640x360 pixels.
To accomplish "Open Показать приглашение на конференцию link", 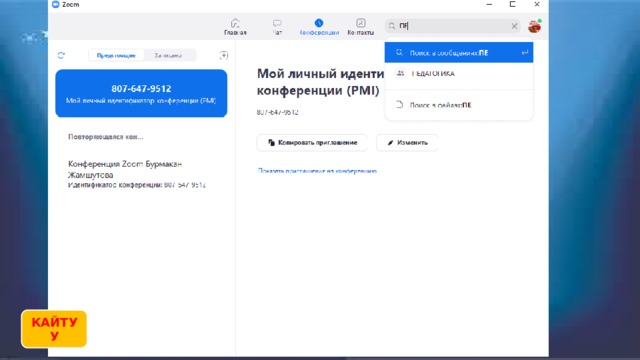I will click(x=317, y=171).
